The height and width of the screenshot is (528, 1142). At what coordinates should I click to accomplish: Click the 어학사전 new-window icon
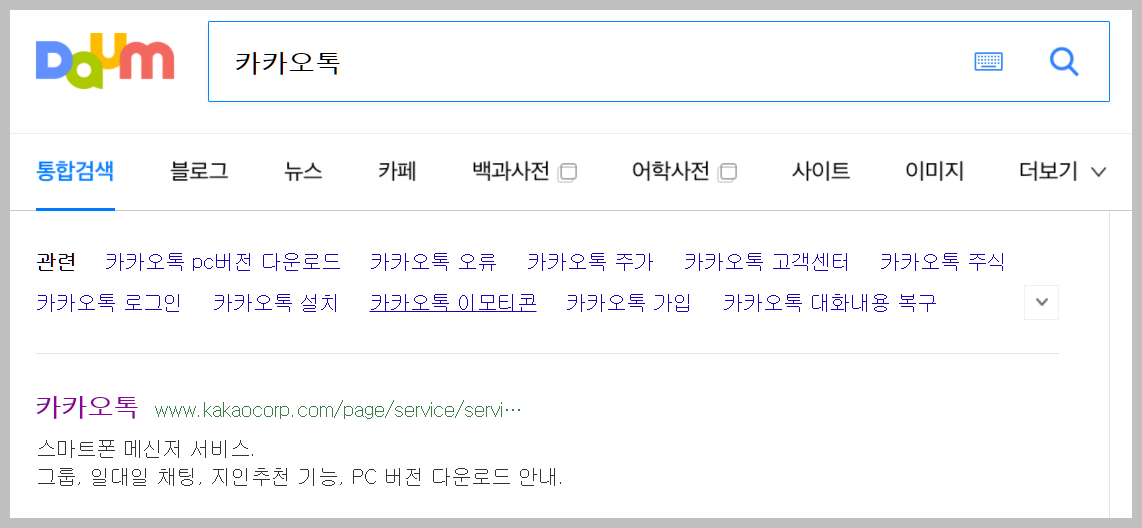727,173
